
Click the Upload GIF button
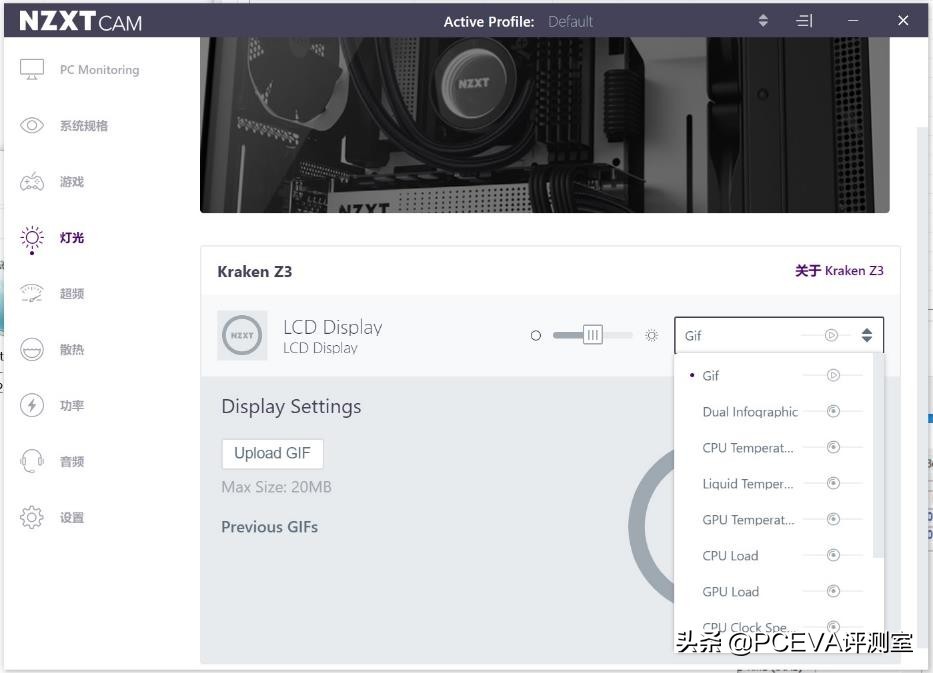tap(273, 453)
